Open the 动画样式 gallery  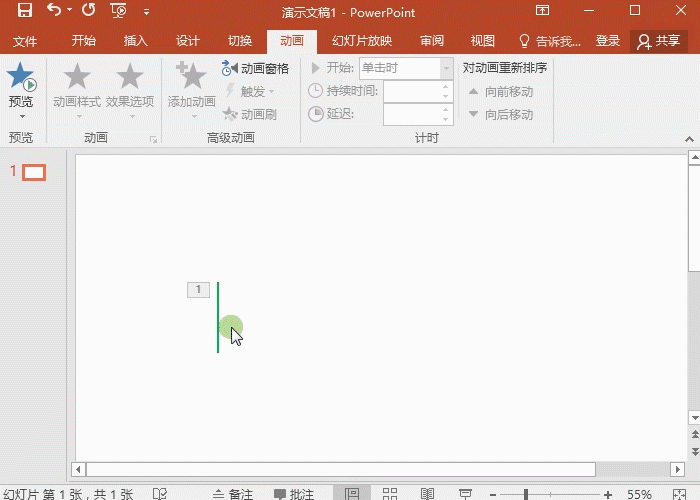click(77, 89)
